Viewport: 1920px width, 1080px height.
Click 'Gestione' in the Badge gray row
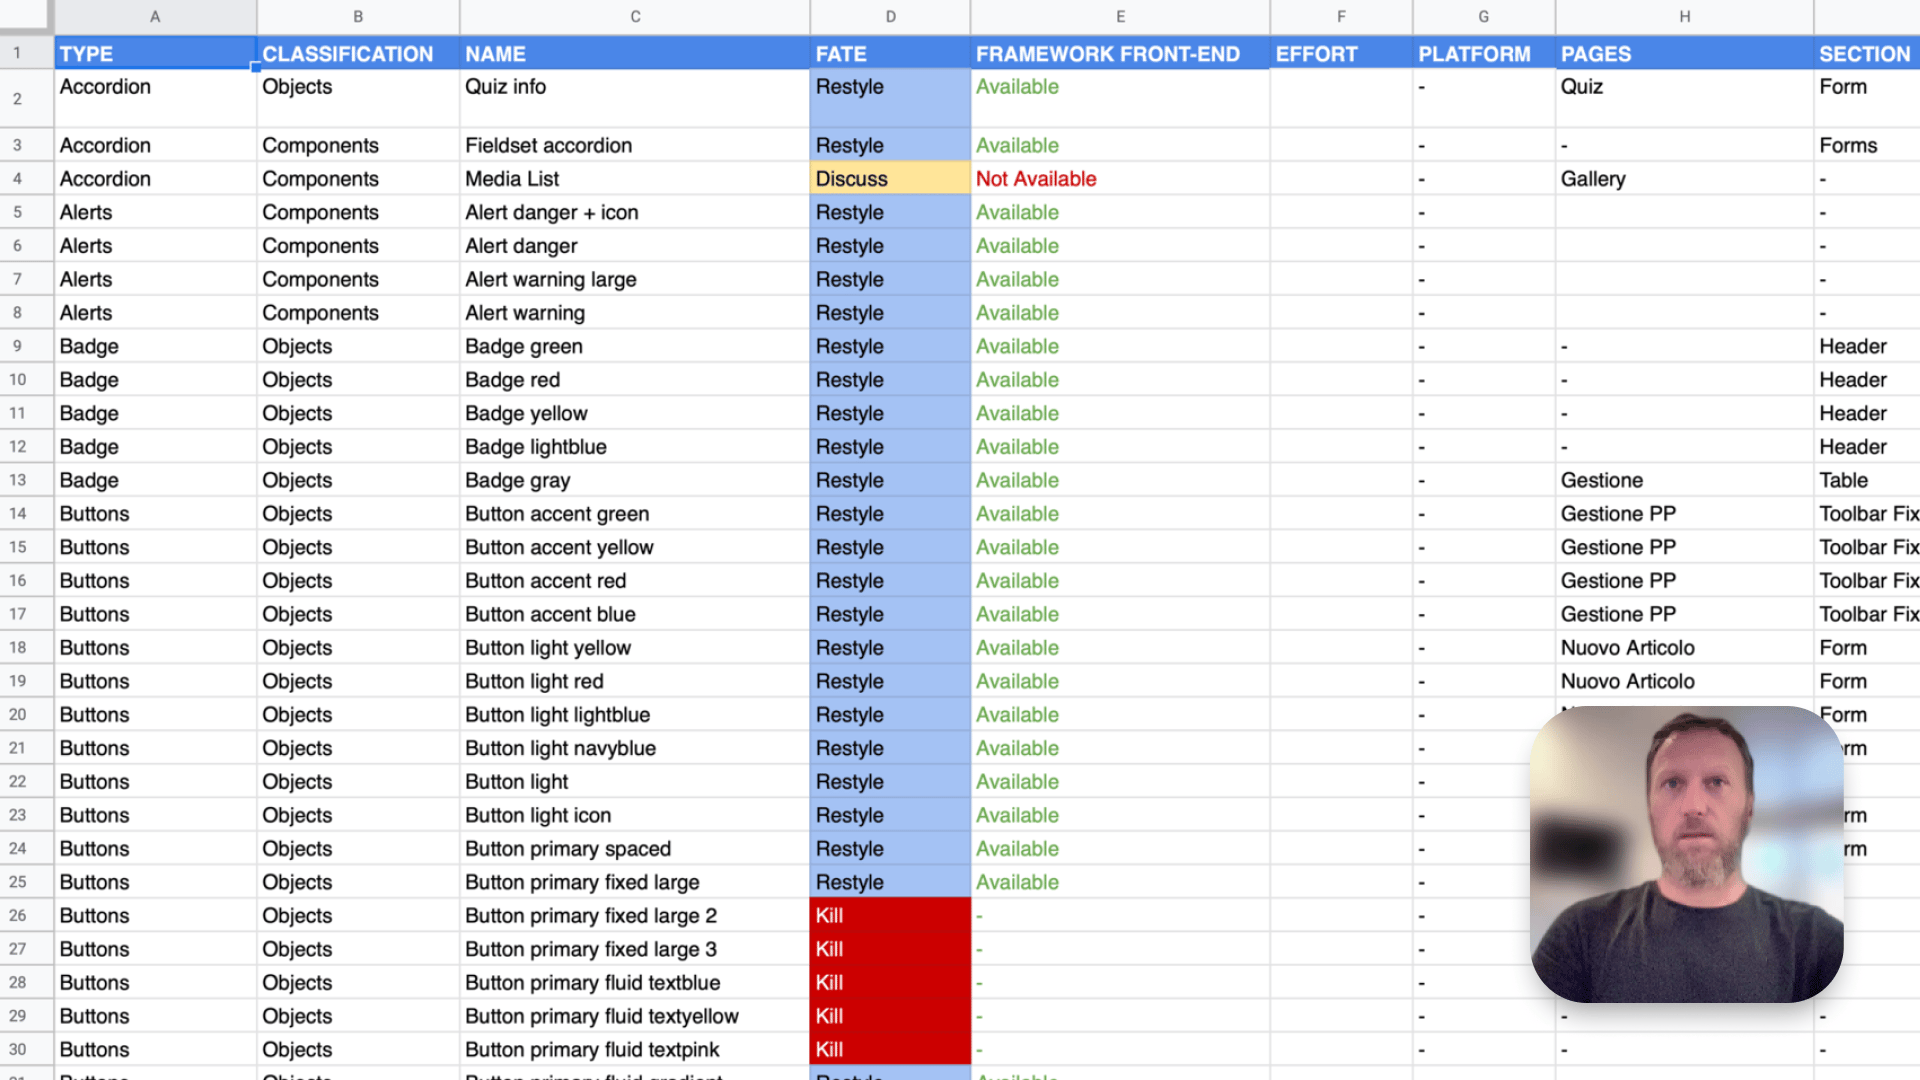point(1601,481)
